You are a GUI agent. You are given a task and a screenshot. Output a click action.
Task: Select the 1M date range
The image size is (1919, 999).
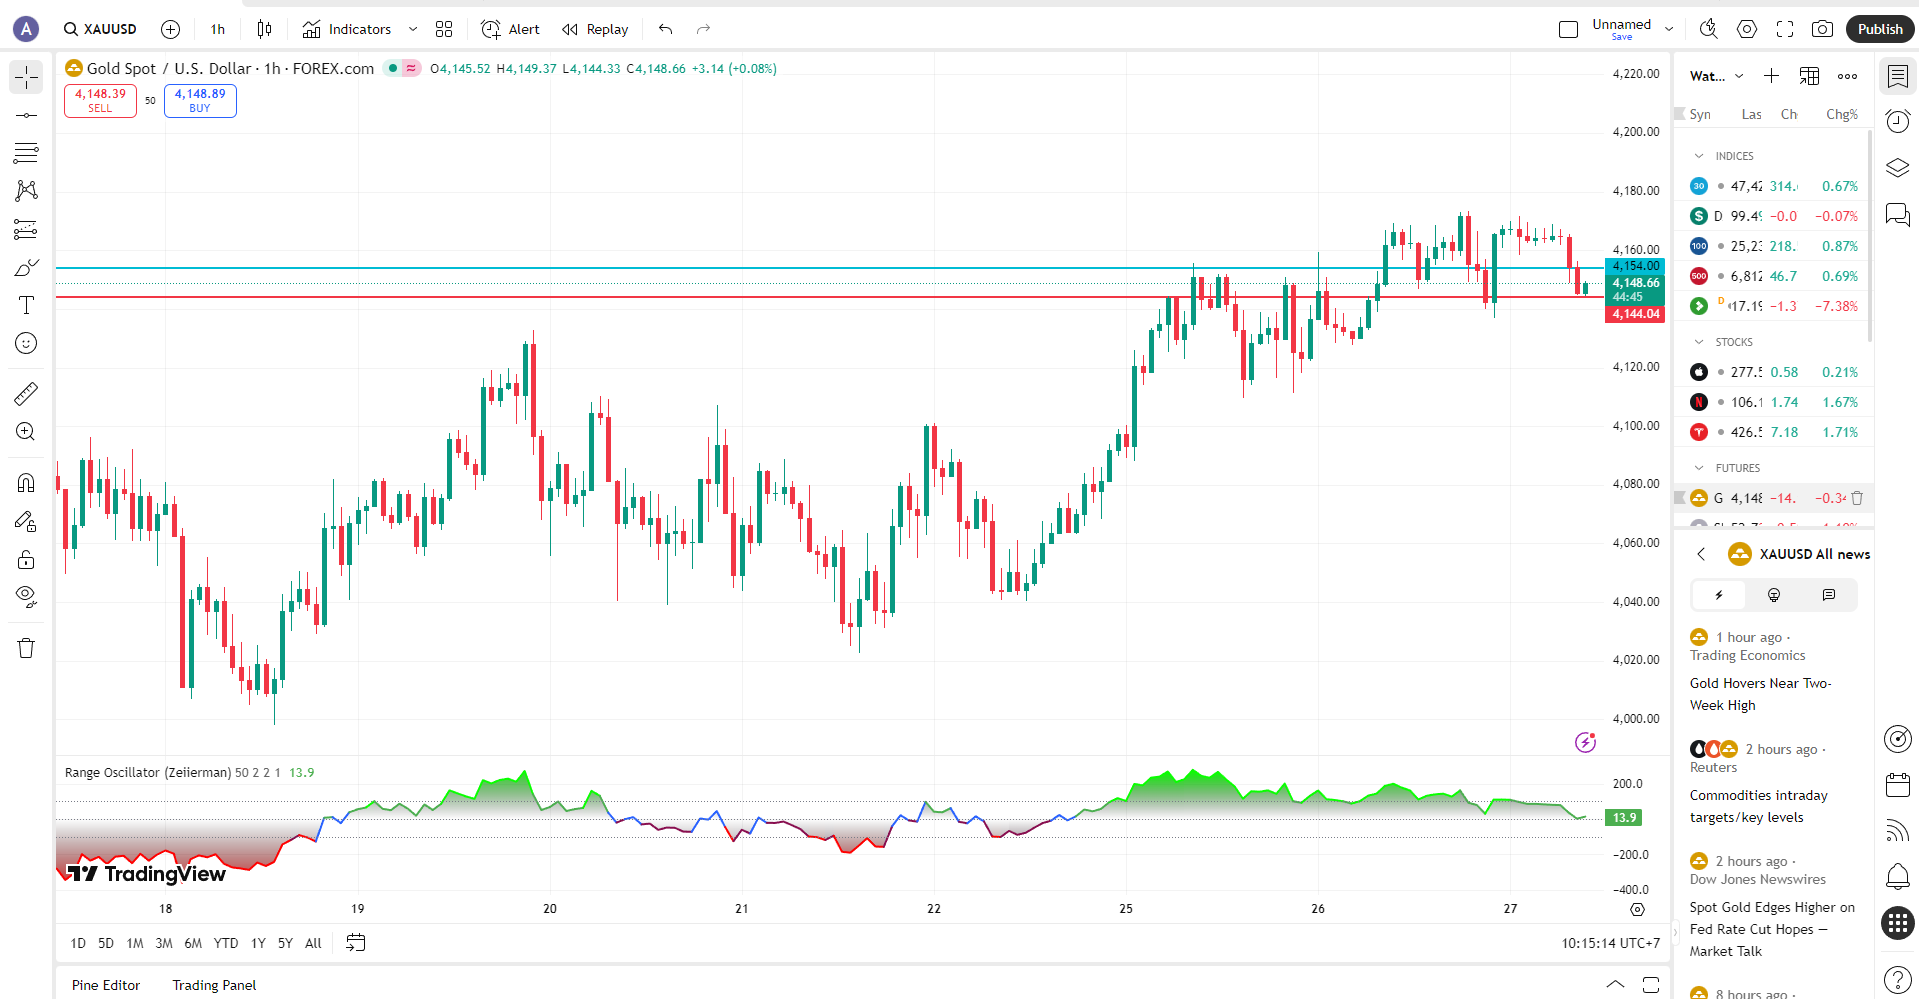pos(135,943)
